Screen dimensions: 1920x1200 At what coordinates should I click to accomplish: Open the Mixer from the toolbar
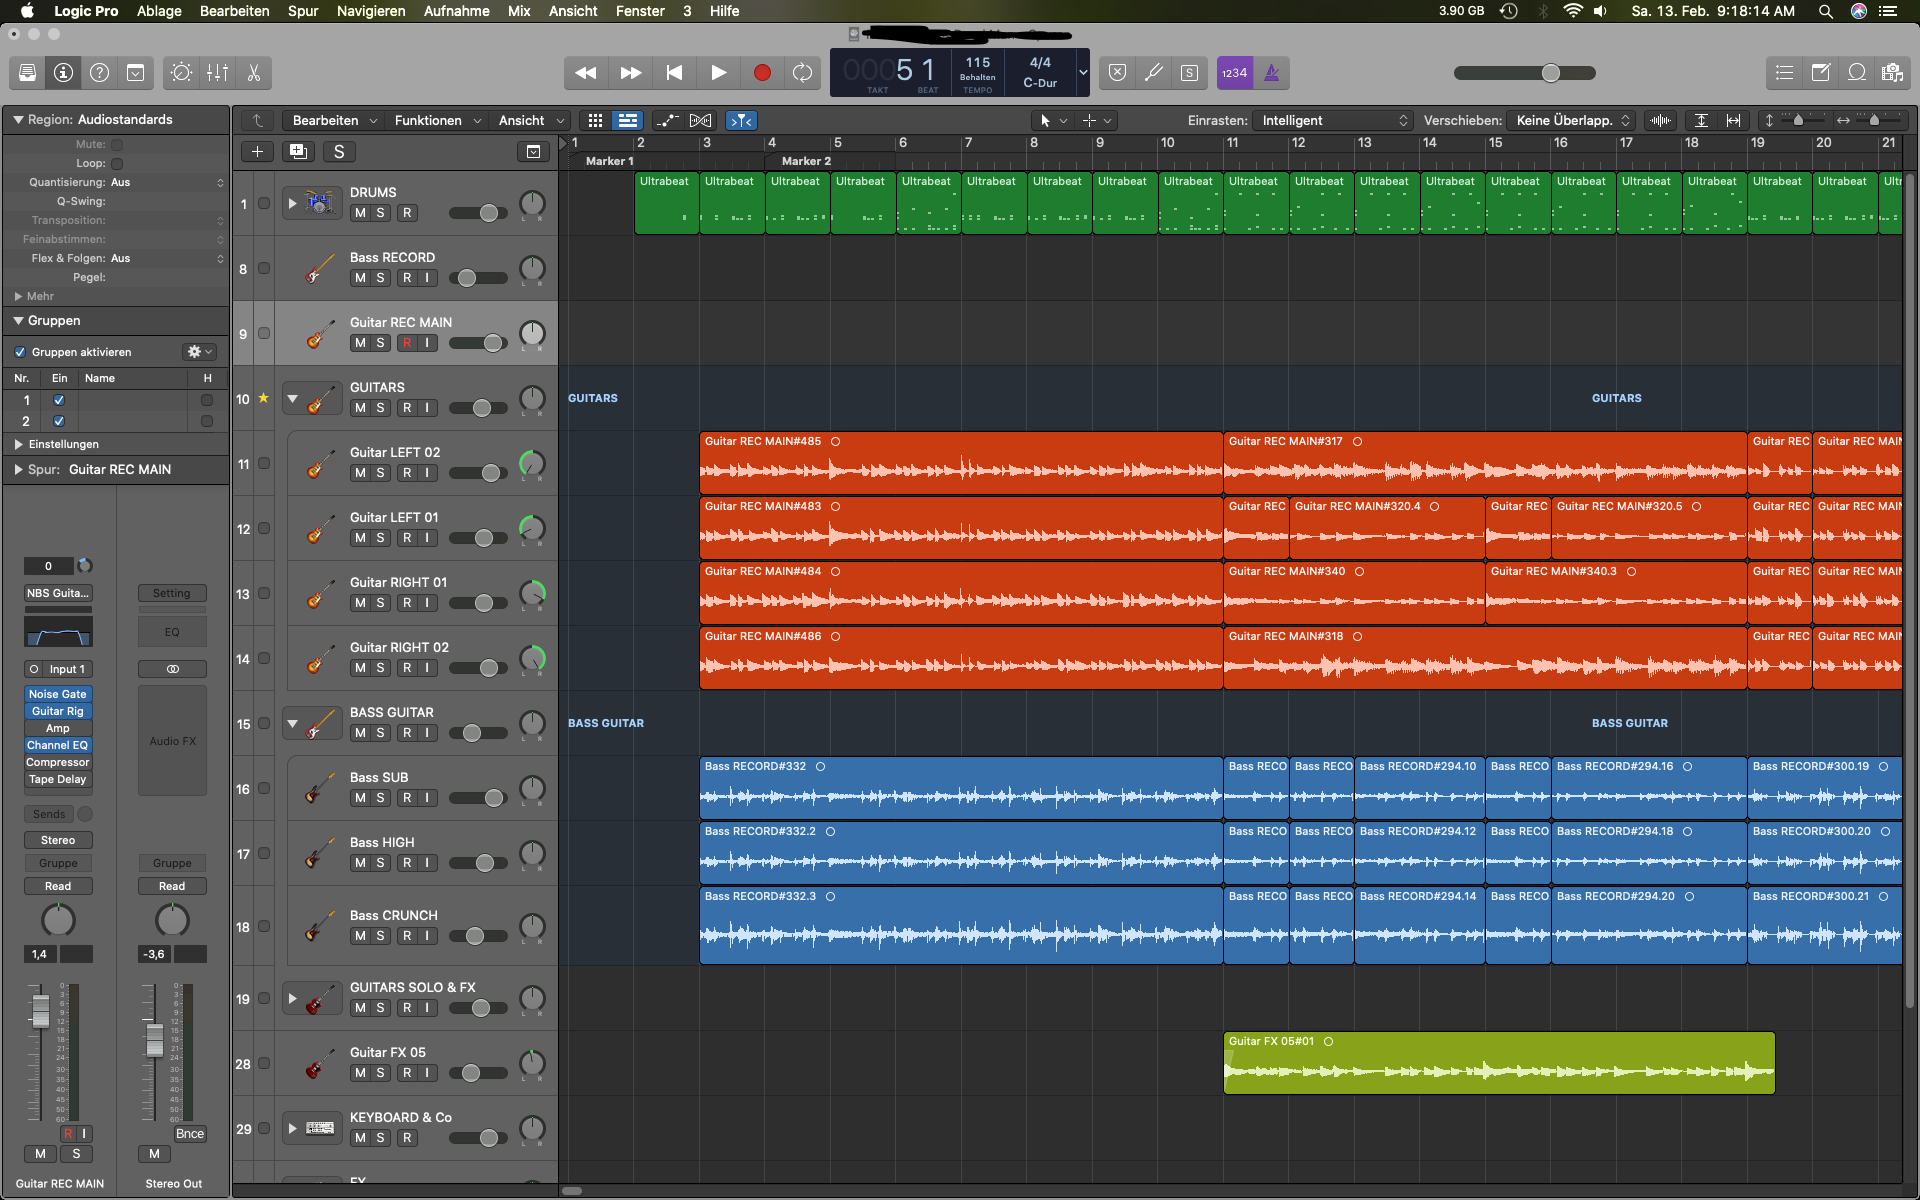[x=217, y=73]
